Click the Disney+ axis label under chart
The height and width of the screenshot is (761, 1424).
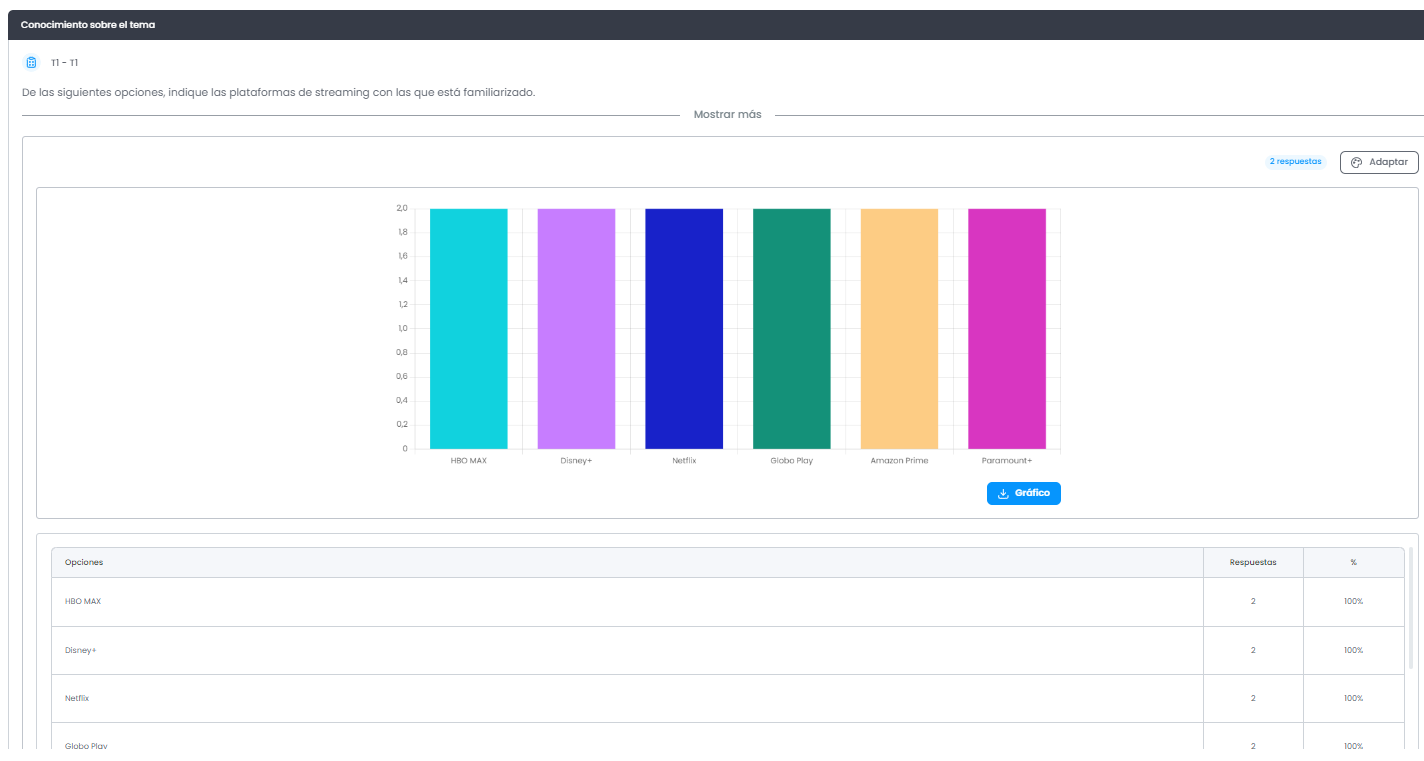[x=576, y=461]
